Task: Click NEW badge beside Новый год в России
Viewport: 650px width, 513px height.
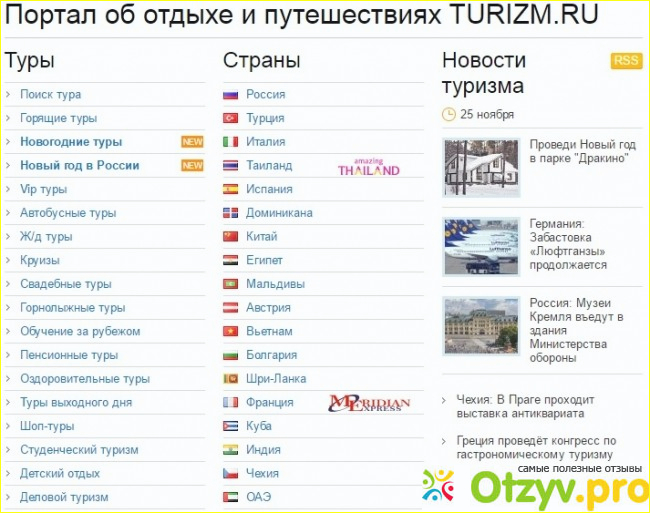Action: (192, 165)
